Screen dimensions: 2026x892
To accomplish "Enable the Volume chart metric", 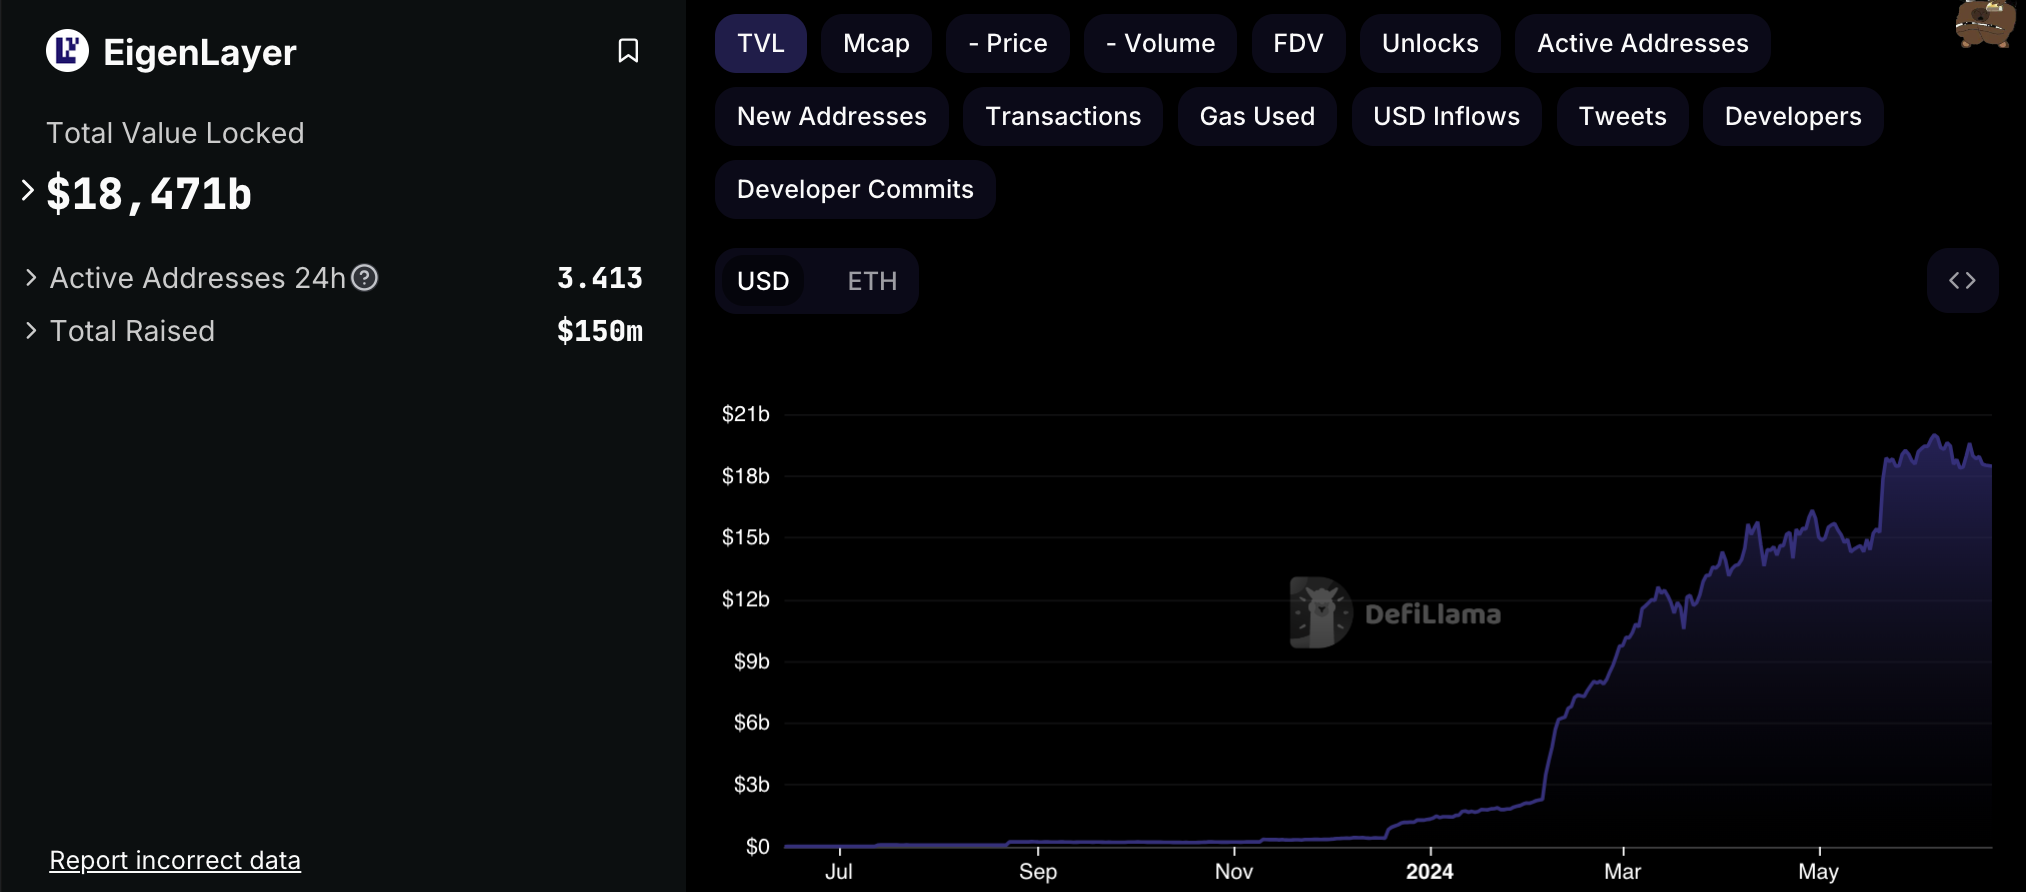I will 1160,44.
